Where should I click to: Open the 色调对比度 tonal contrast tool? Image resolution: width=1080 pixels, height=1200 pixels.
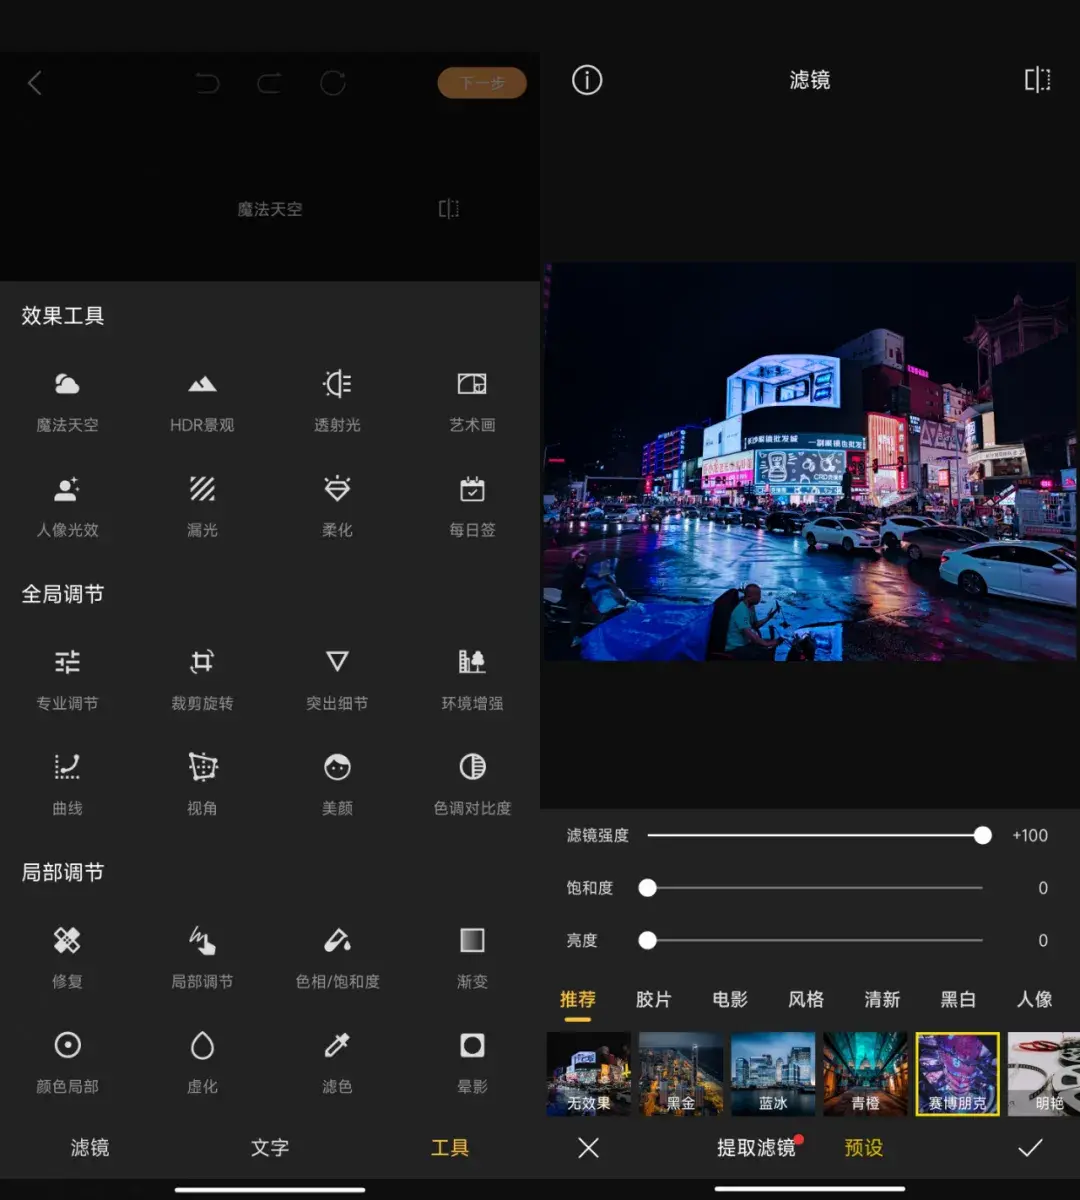(x=472, y=783)
